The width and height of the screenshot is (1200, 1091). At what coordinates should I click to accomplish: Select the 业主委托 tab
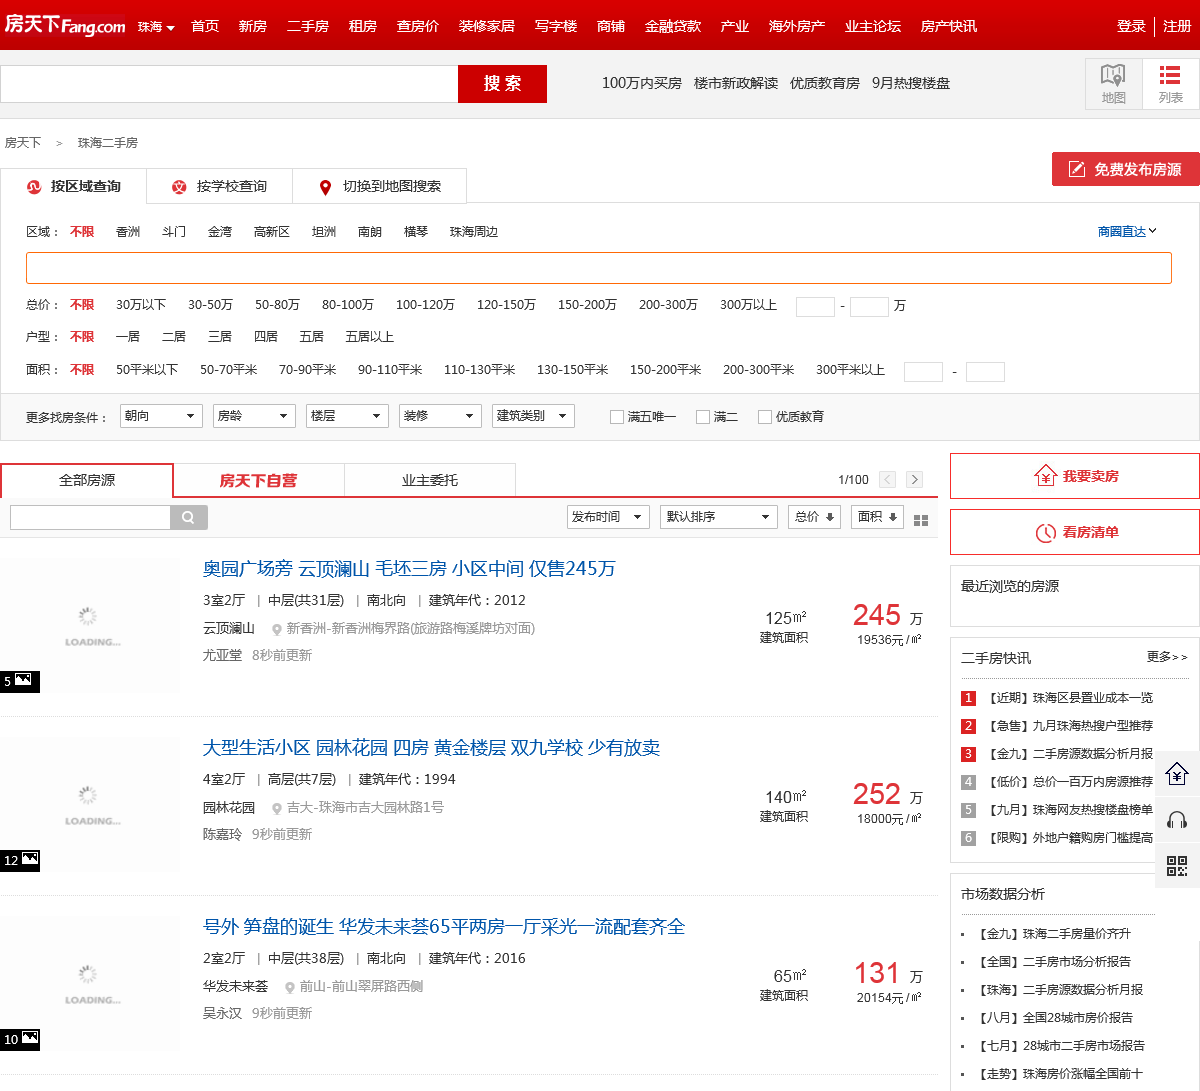[430, 481]
